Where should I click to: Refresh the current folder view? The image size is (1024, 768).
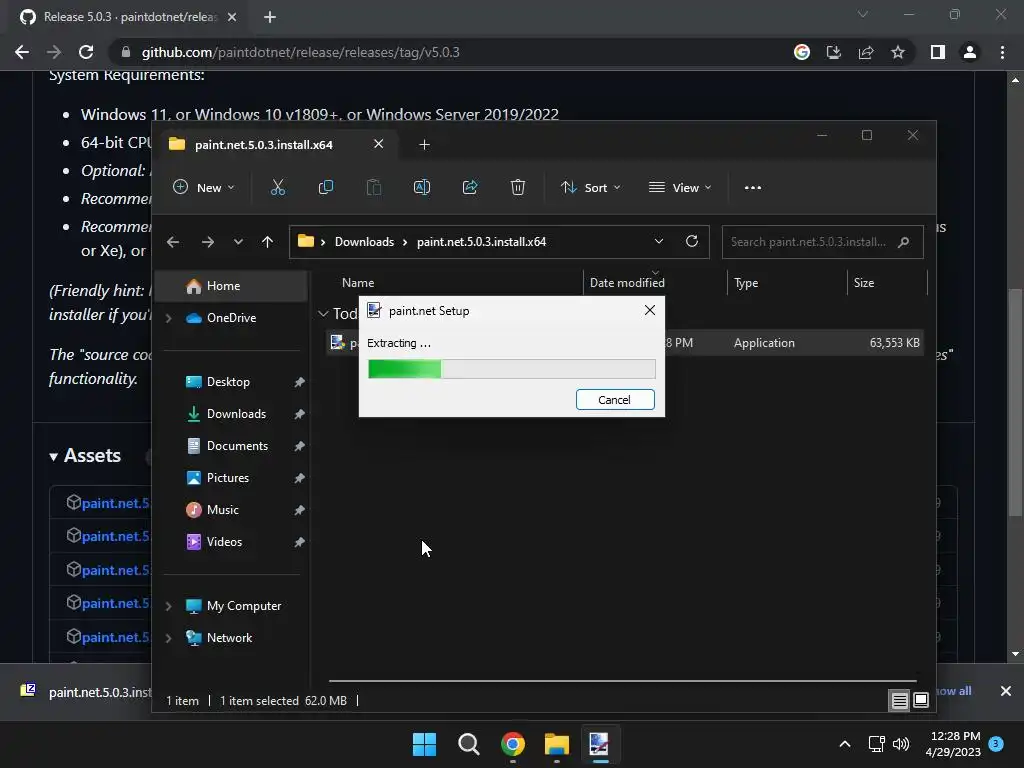pyautogui.click(x=692, y=241)
